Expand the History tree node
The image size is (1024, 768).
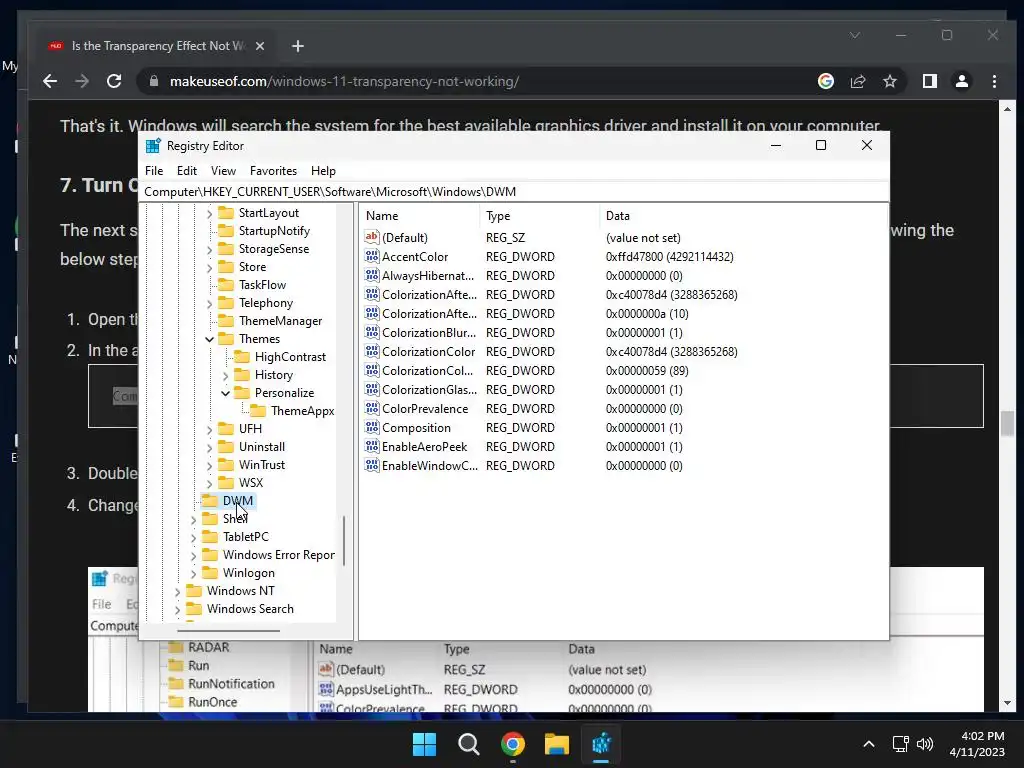[225, 376]
